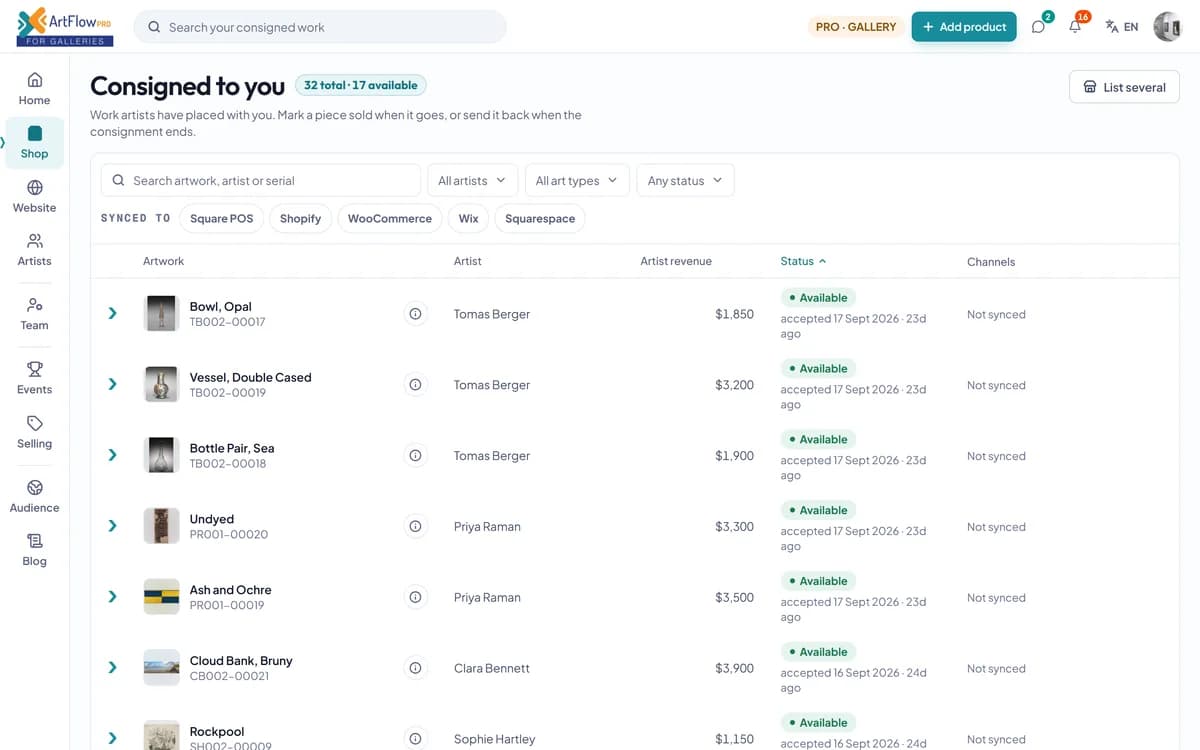Screen dimensions: 1200x750
Task: Open Website section in sidebar
Action: click(x=35, y=196)
